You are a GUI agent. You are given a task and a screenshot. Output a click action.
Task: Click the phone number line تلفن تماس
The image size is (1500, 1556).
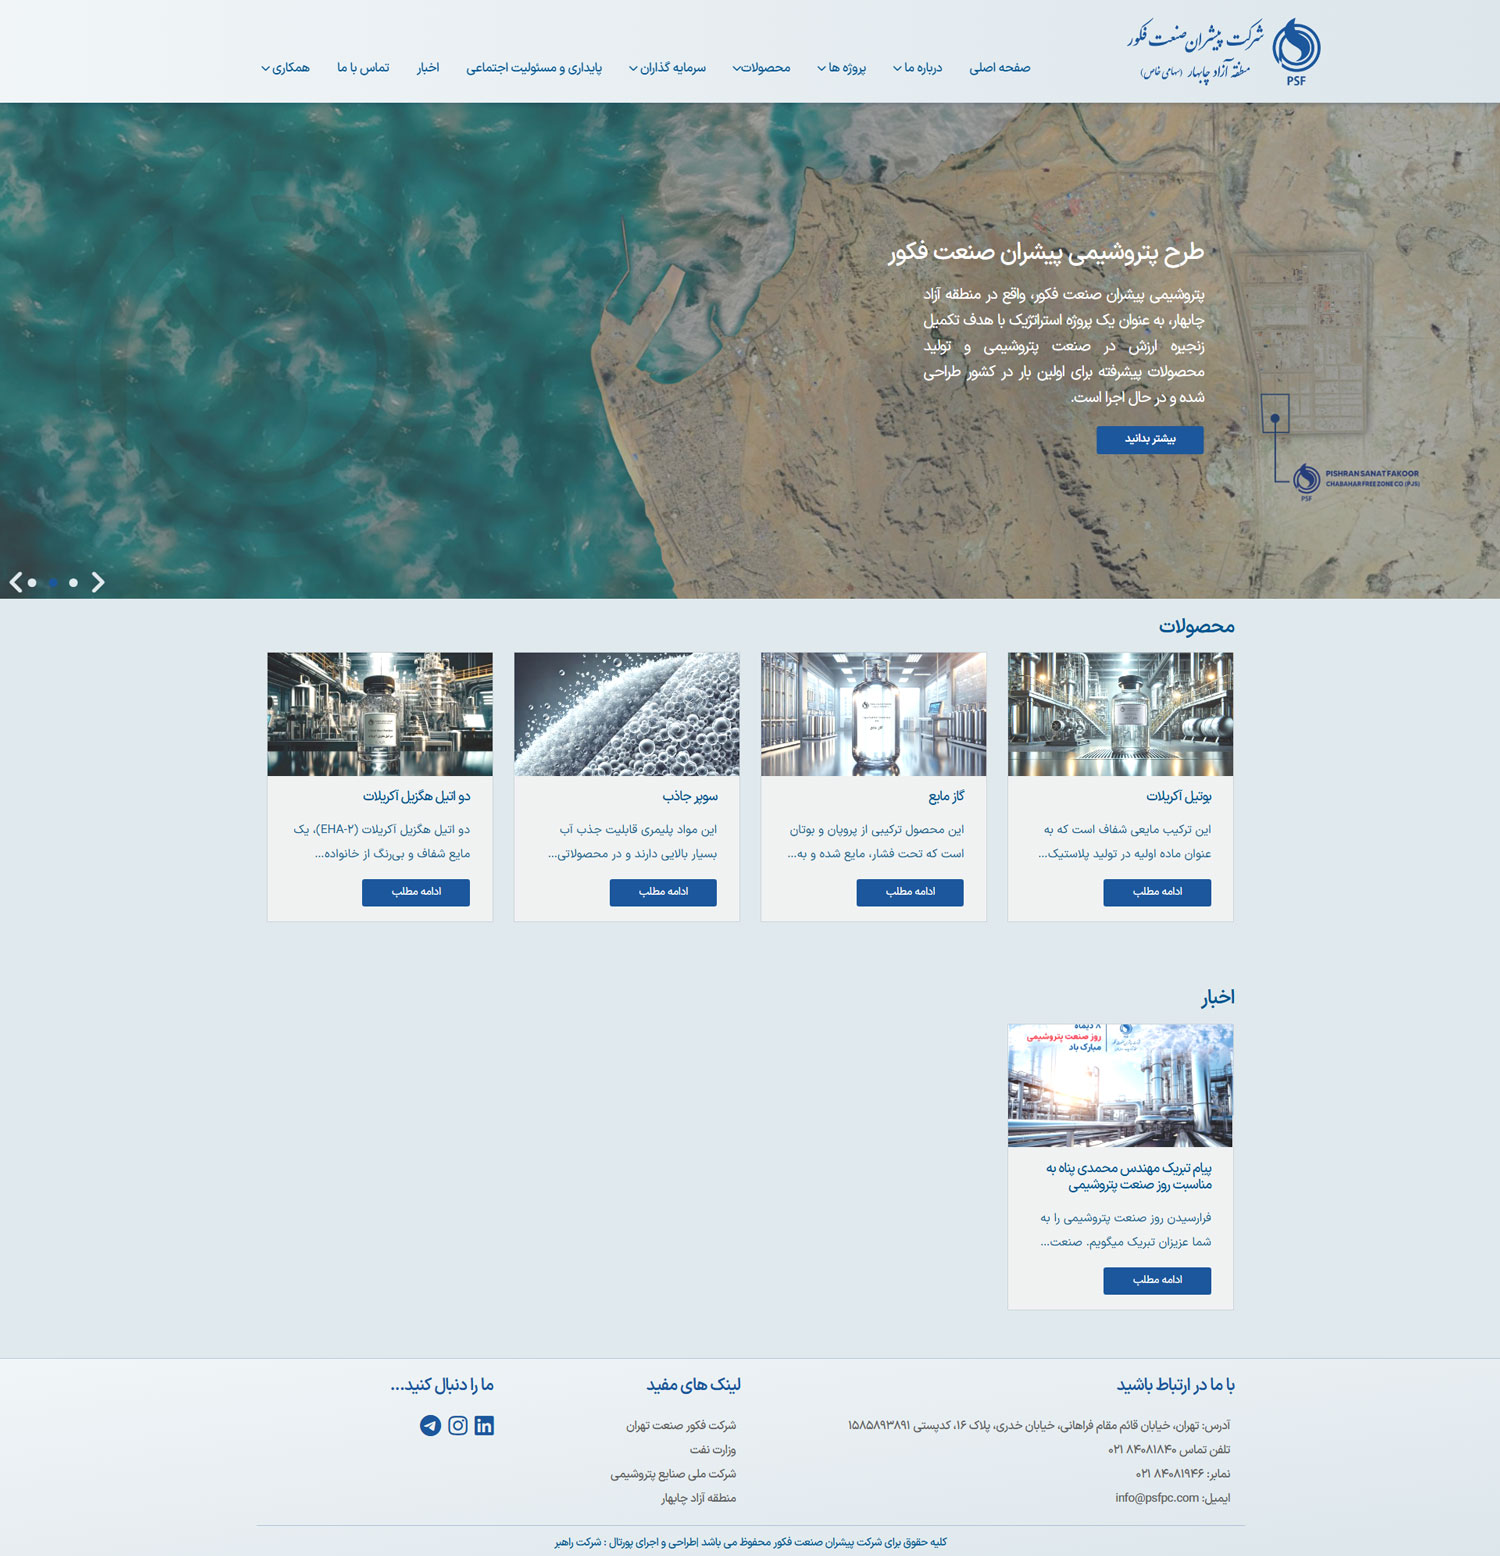tap(1169, 1450)
